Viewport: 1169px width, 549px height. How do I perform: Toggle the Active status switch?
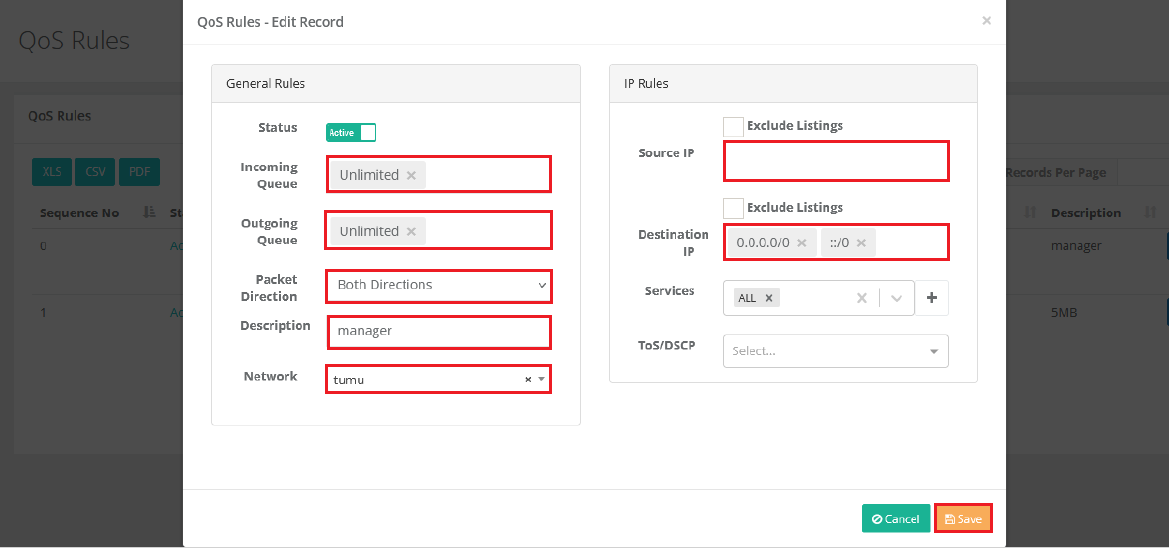[x=351, y=132]
